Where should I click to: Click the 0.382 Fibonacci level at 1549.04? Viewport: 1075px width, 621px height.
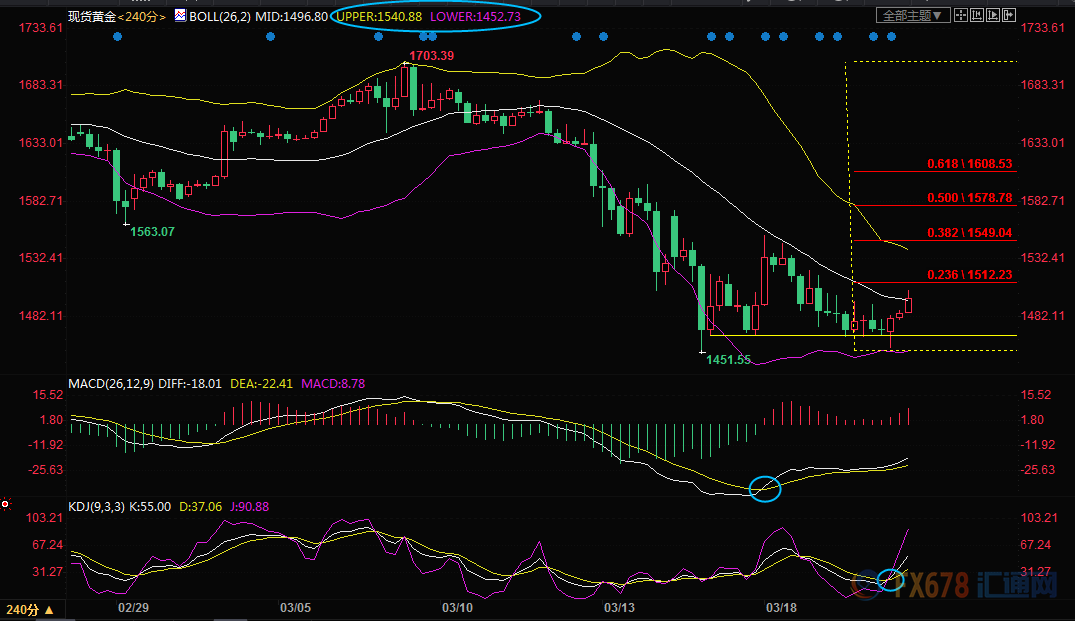pyautogui.click(x=969, y=233)
